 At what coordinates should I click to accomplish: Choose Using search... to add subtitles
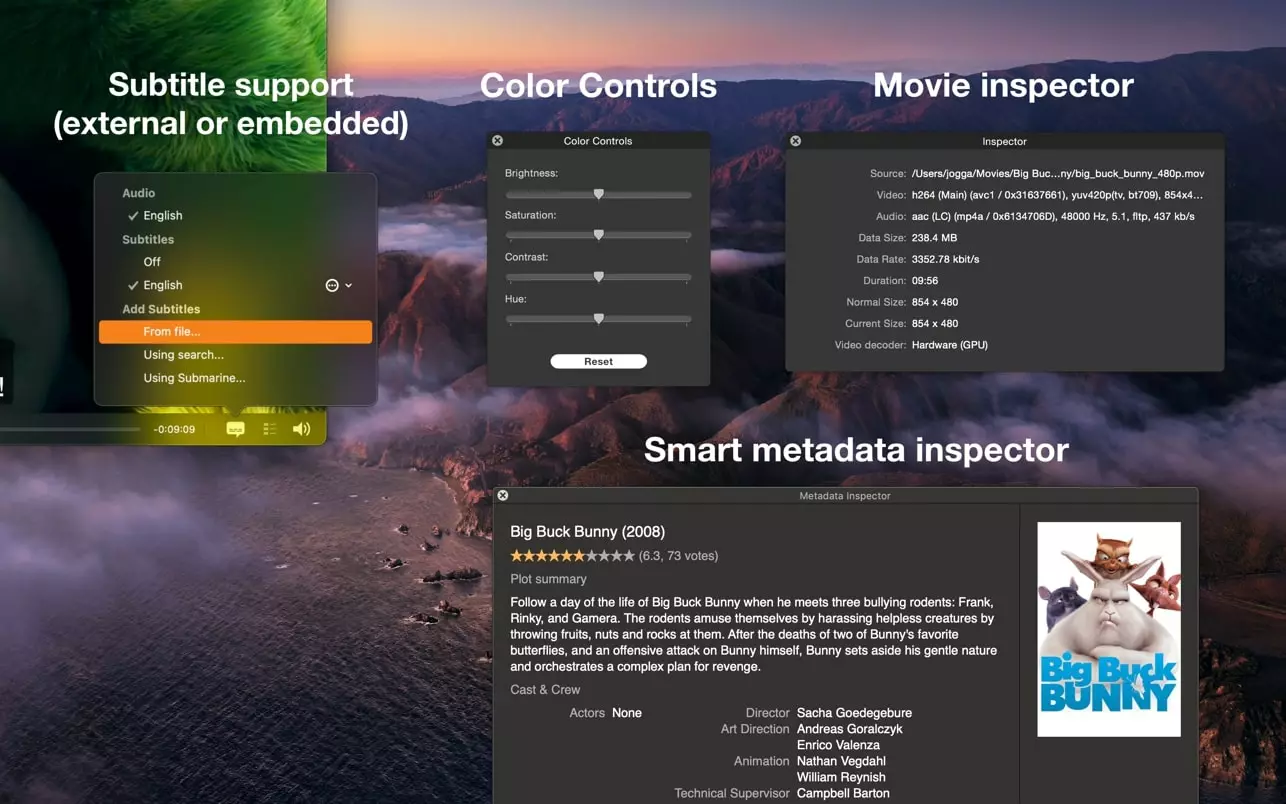coord(183,355)
